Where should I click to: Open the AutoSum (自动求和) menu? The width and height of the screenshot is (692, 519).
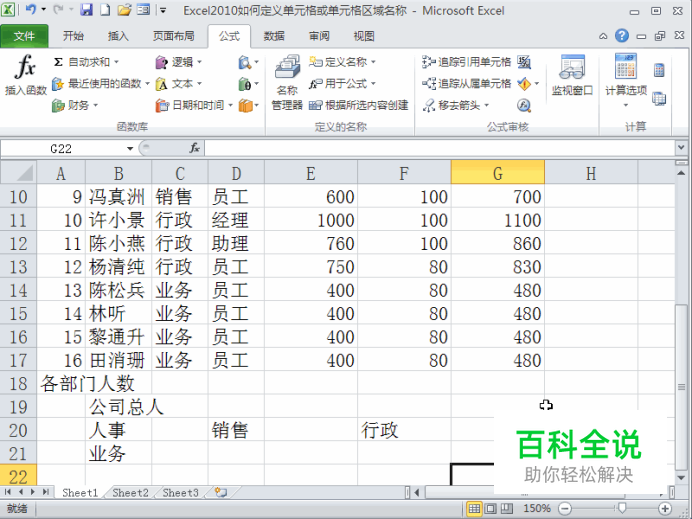tap(86, 62)
